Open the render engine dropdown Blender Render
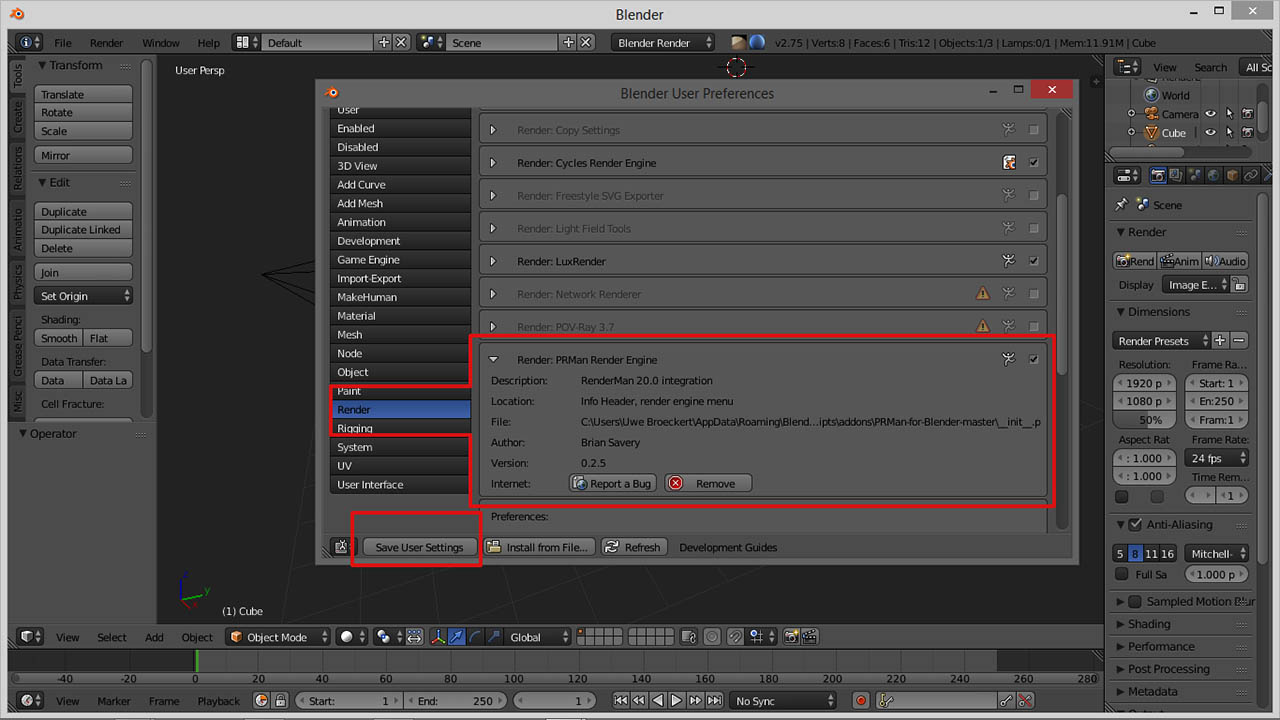The height and width of the screenshot is (720, 1280). tap(665, 43)
